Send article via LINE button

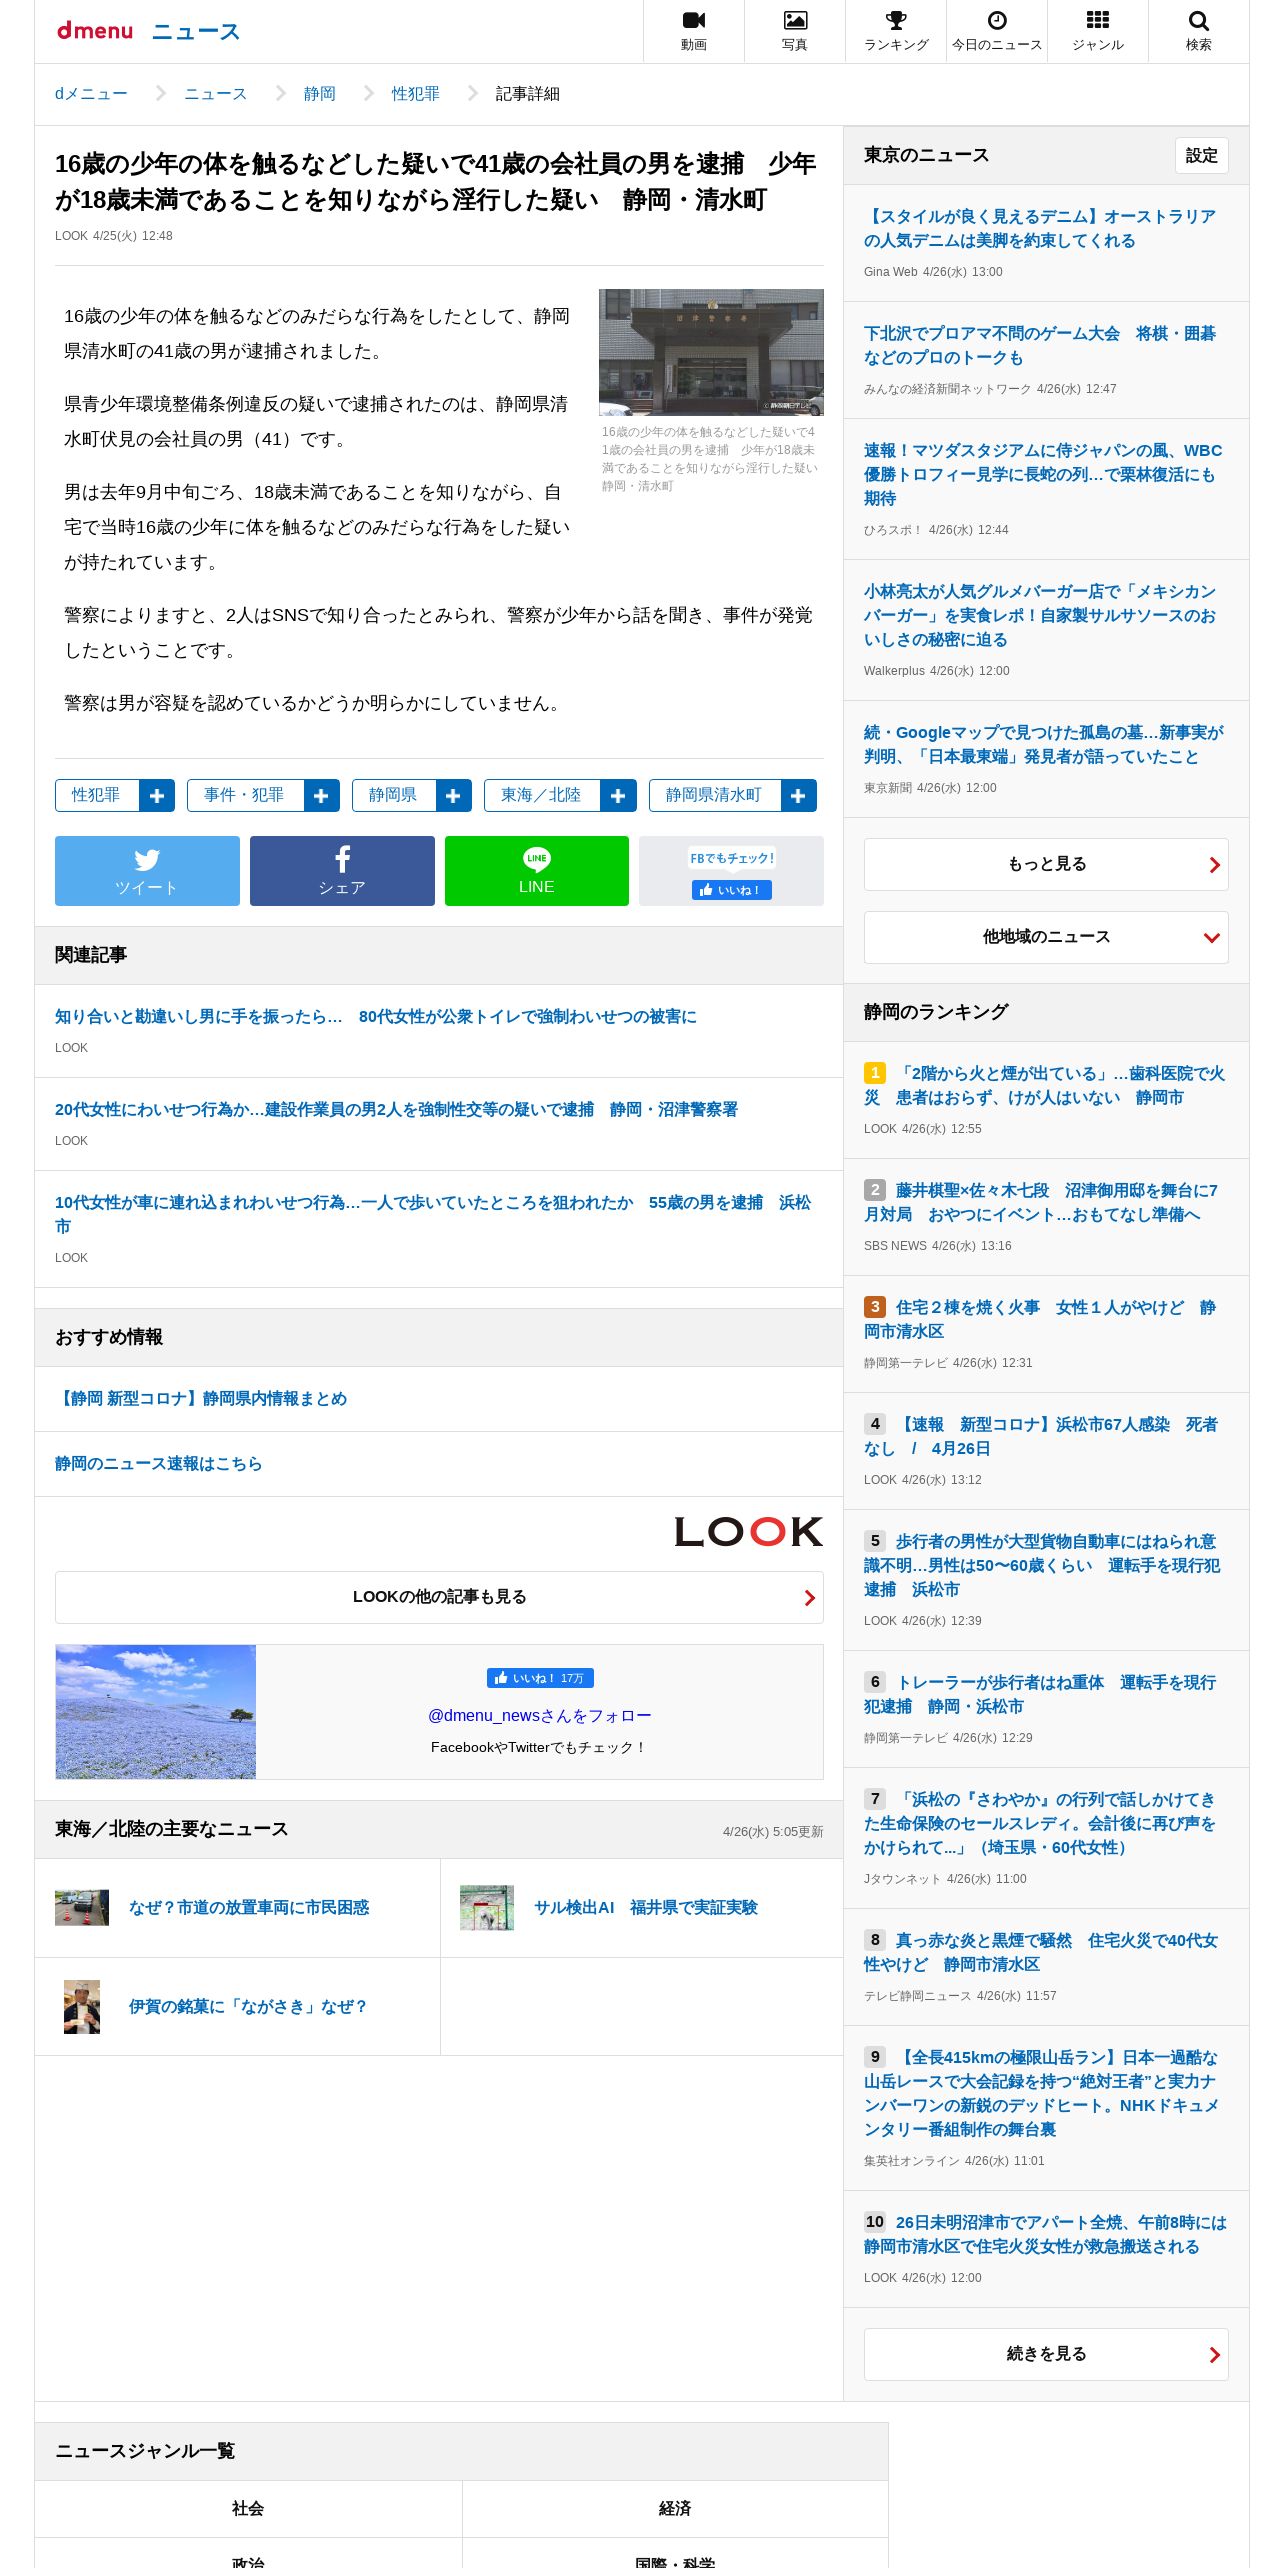tap(537, 871)
